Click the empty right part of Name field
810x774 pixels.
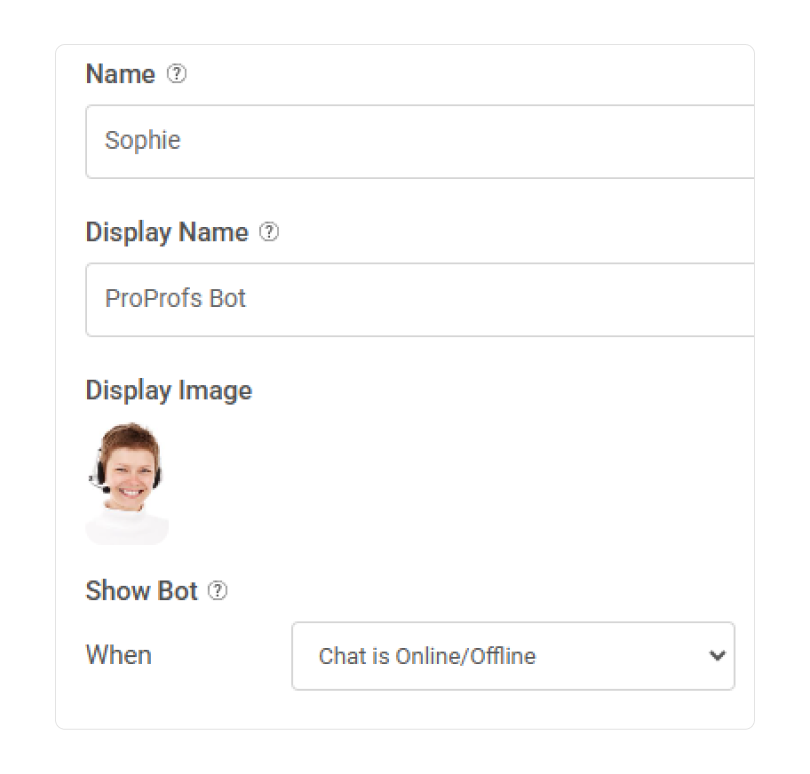click(x=600, y=141)
